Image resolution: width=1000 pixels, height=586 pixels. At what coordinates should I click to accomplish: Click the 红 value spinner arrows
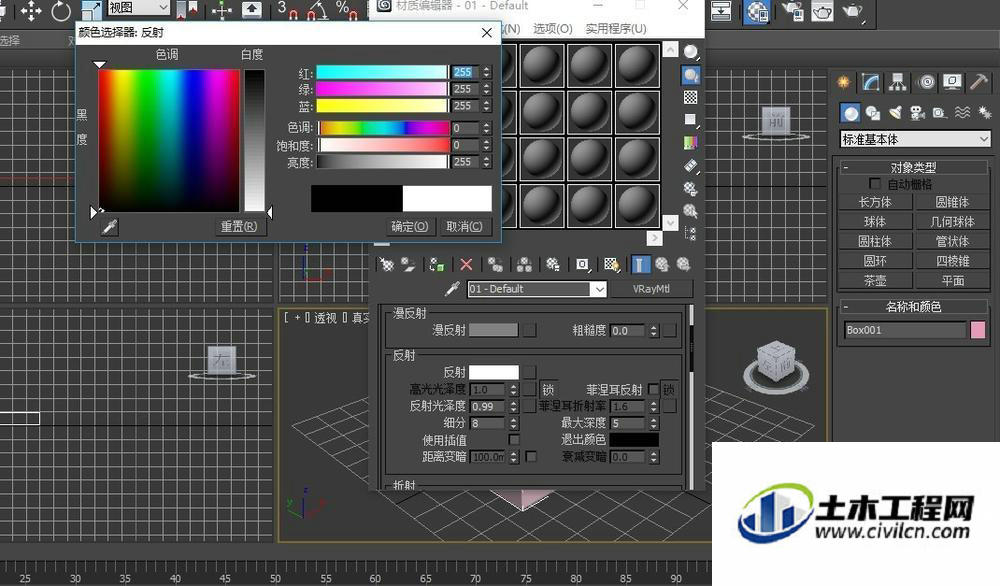click(487, 72)
